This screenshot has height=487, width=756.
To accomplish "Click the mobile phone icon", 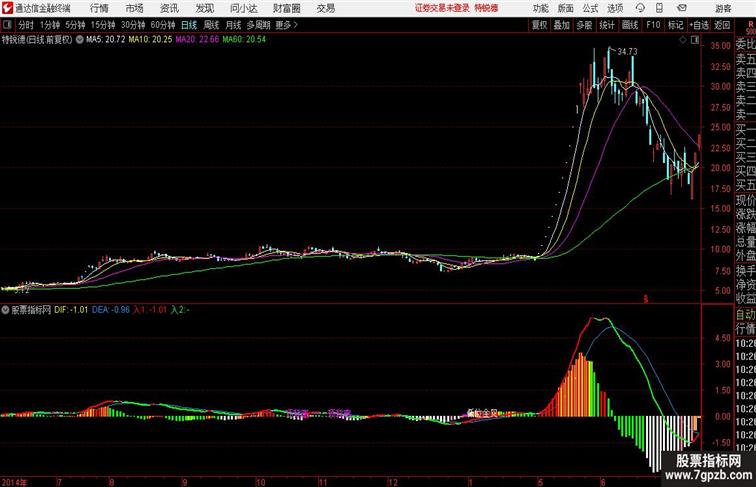I will [x=659, y=8].
